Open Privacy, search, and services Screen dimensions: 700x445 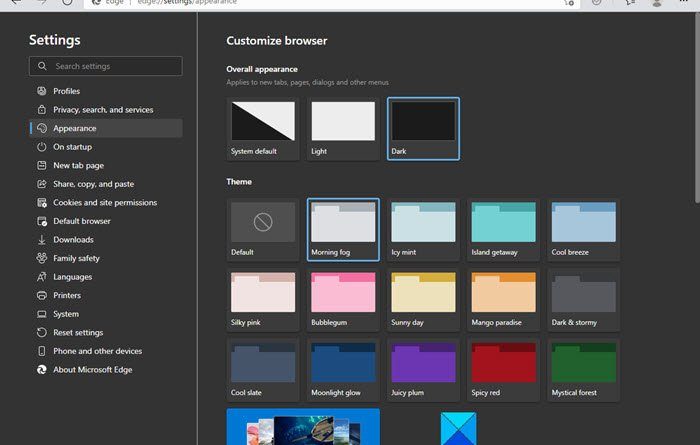[106, 110]
